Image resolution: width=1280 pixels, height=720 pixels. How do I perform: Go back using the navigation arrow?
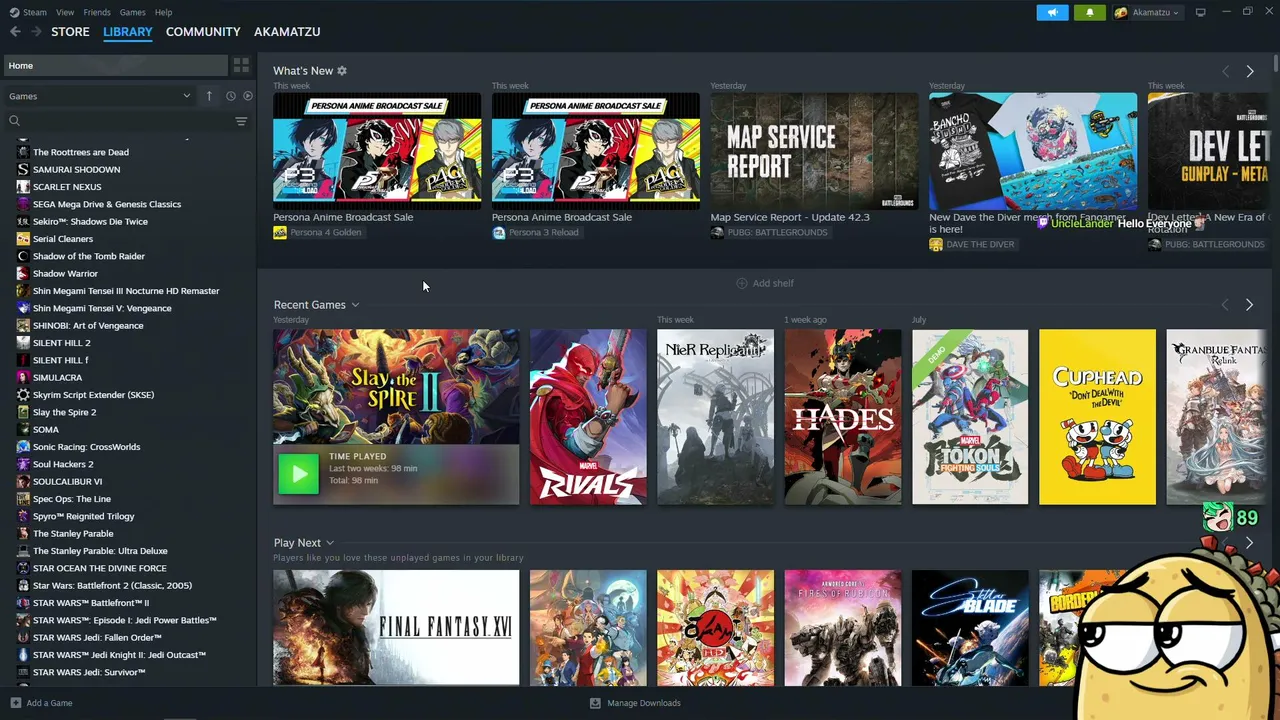[x=15, y=32]
